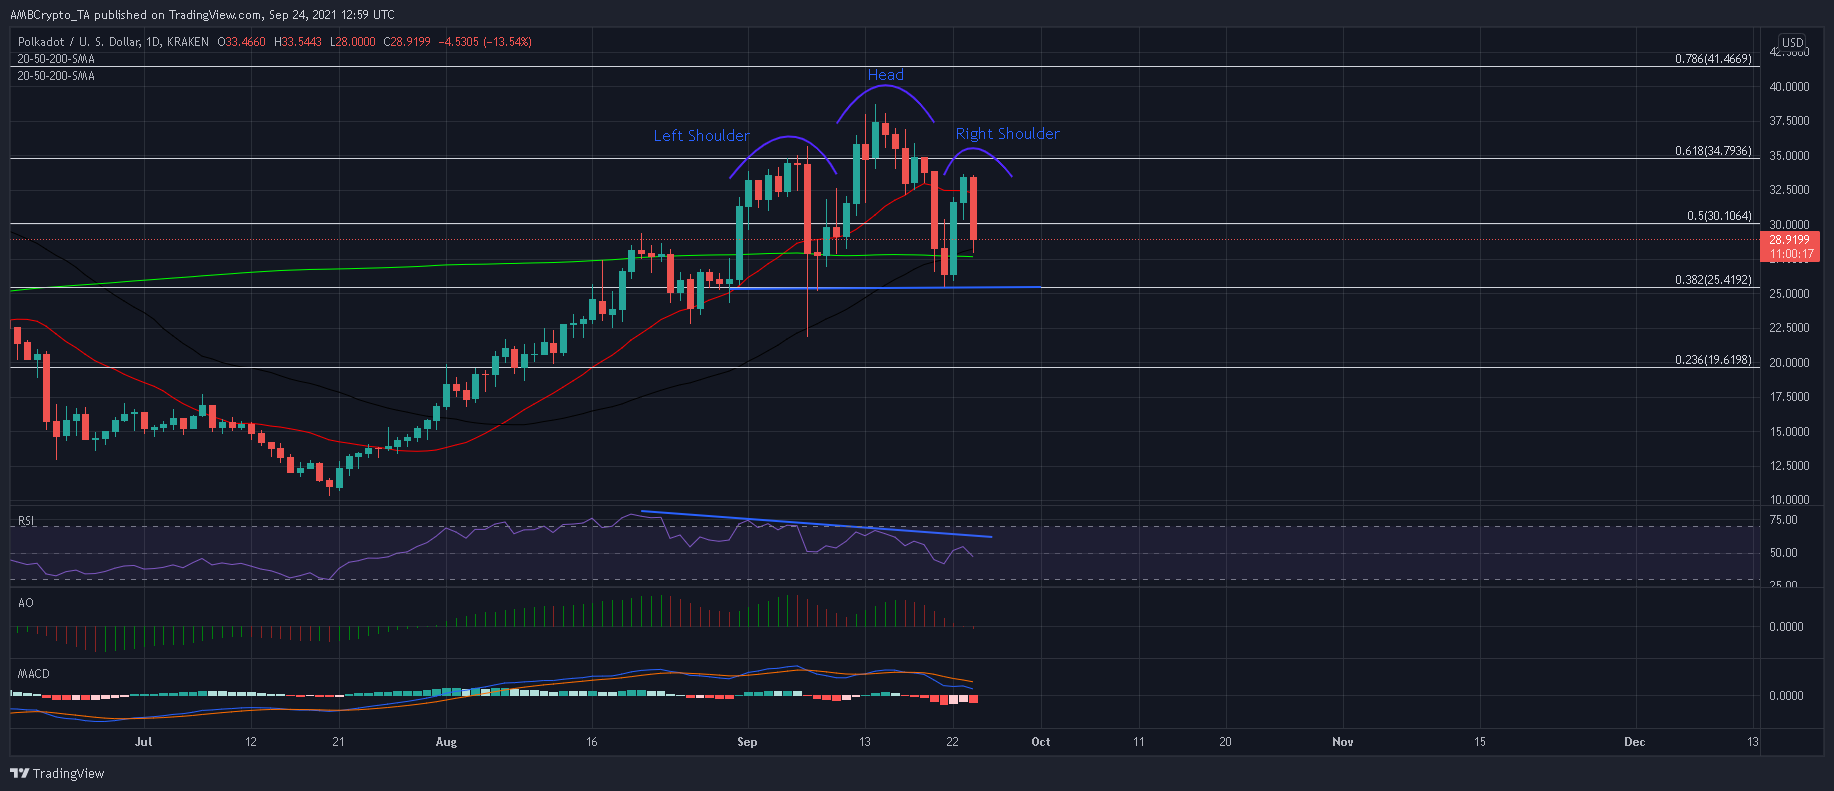Click the 0.5(30.1064) Fibonacci level label
The height and width of the screenshot is (791, 1834).
tap(1720, 216)
